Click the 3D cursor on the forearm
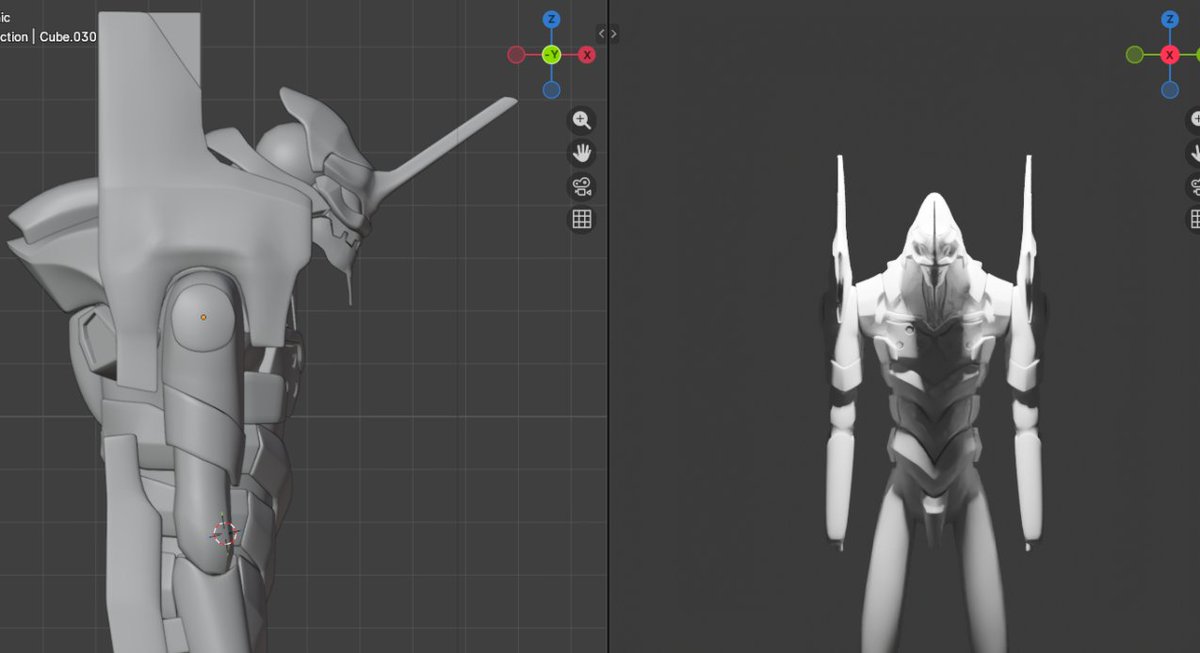1200x653 pixels. pos(225,533)
